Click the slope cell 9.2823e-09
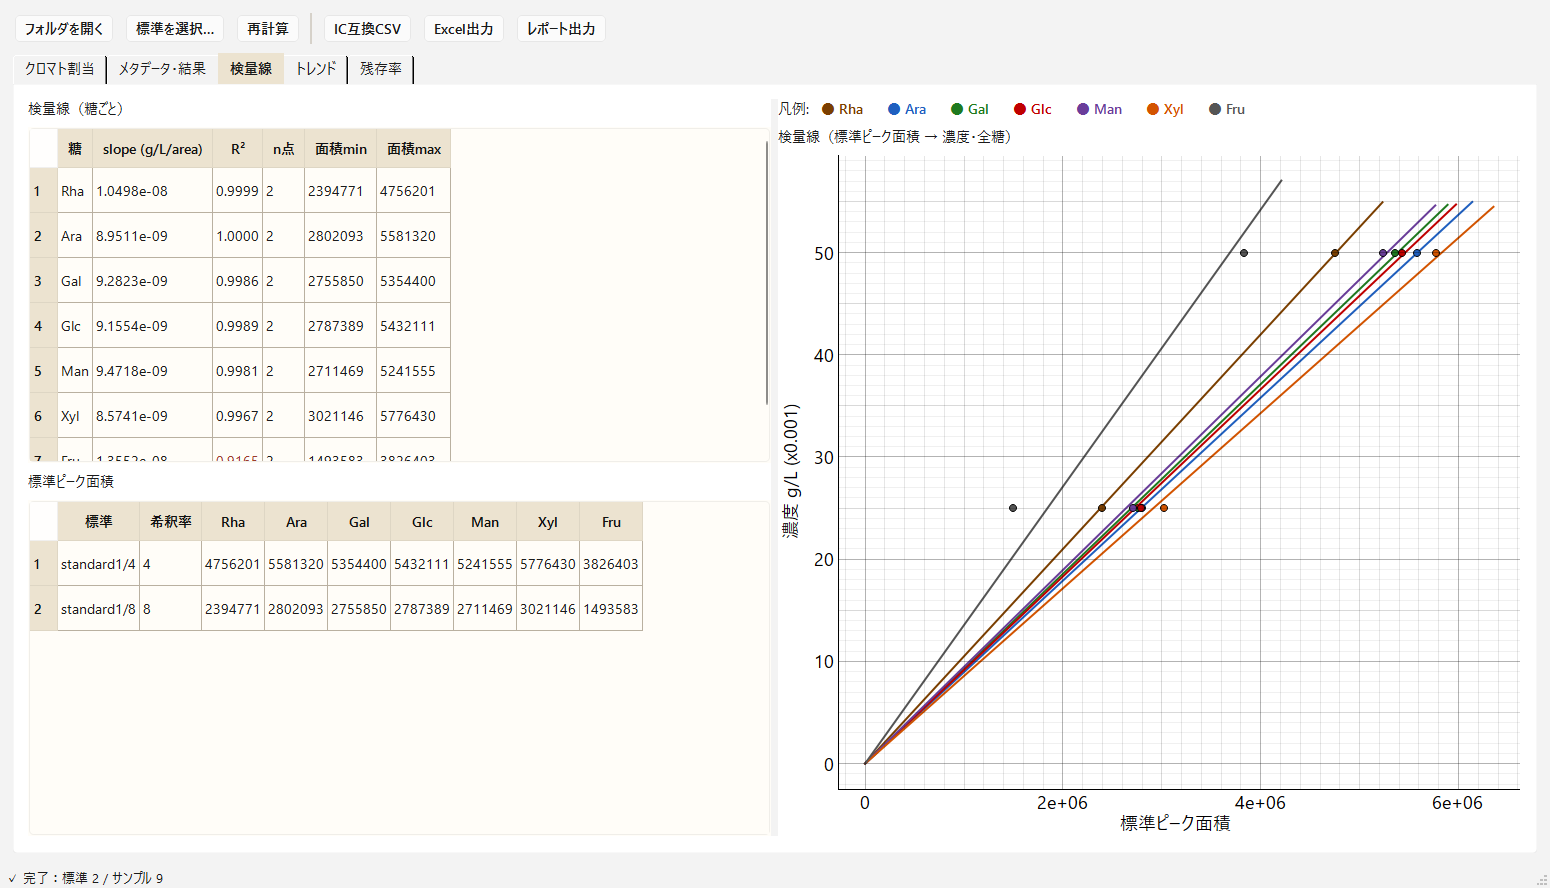 pyautogui.click(x=152, y=281)
